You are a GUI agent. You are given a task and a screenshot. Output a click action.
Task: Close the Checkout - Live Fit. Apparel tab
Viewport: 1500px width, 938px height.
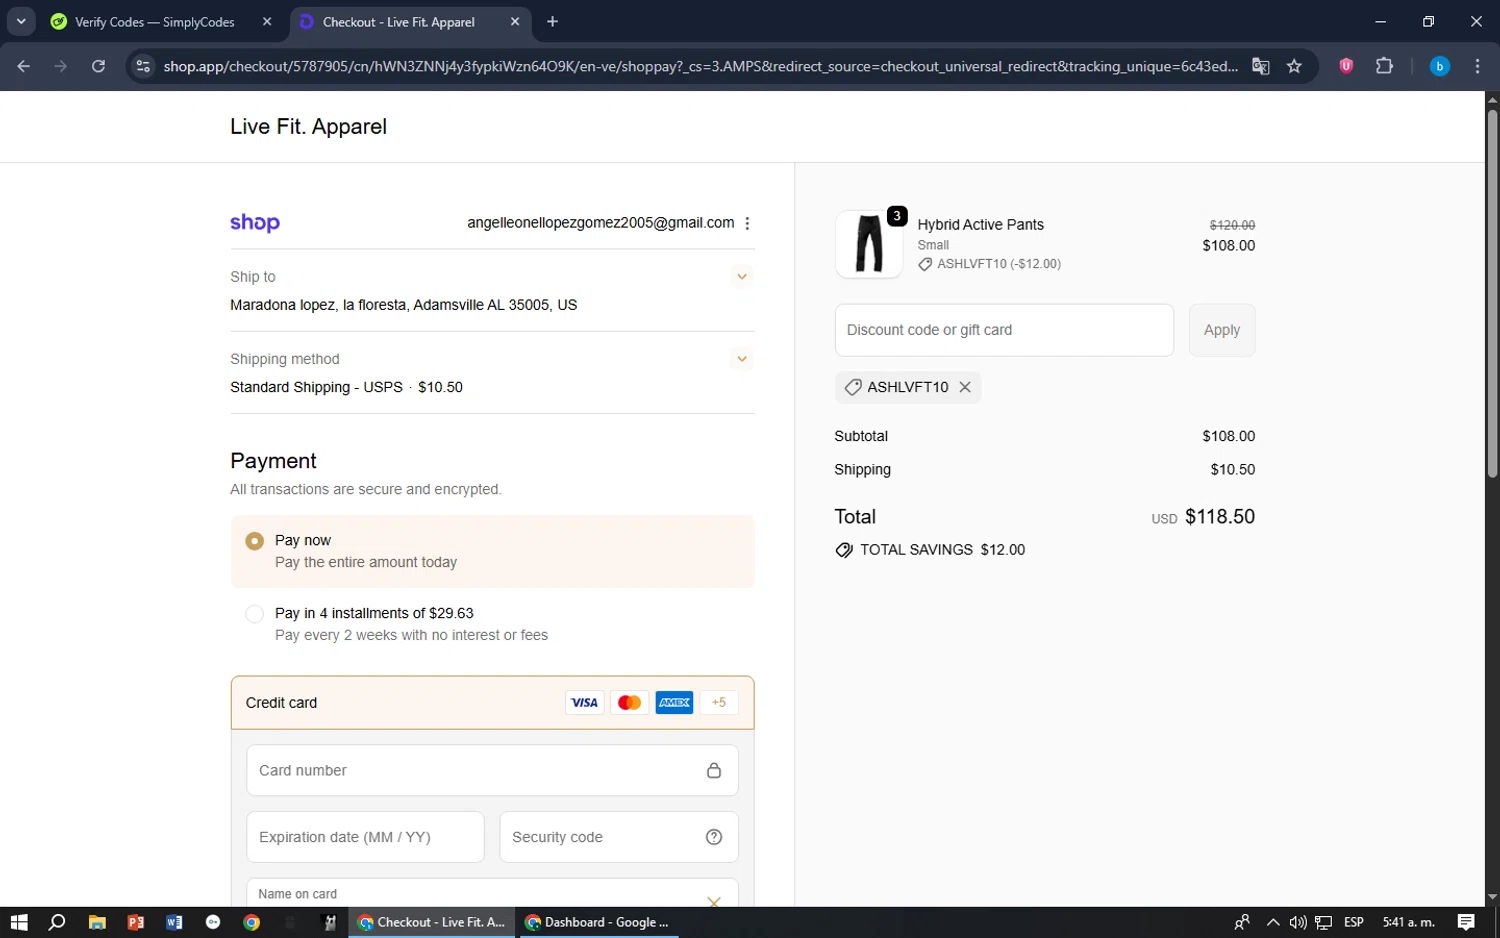515,21
